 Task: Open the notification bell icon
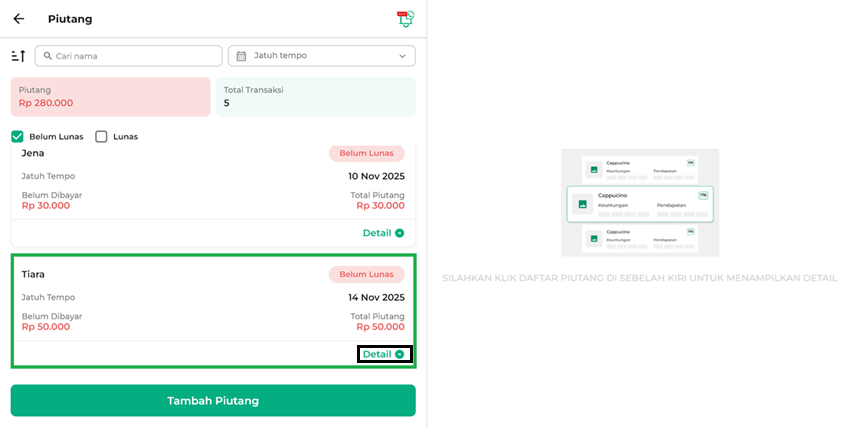coord(405,19)
